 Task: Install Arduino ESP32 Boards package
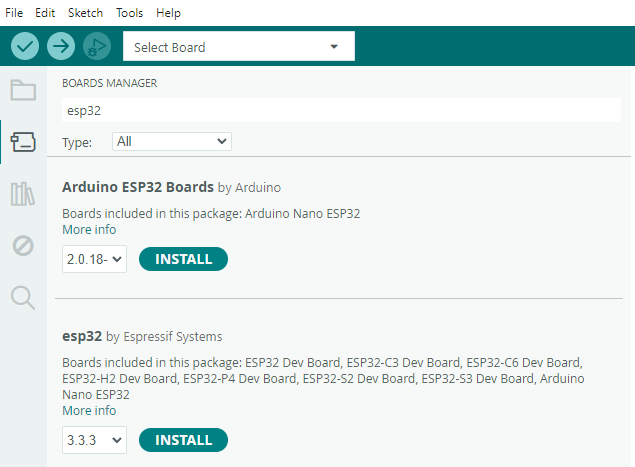(183, 259)
